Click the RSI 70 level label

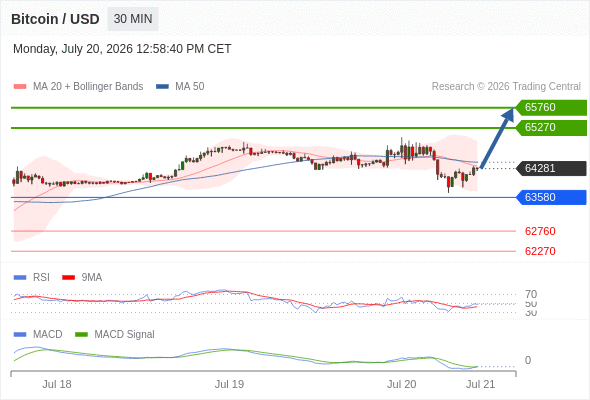(x=531, y=294)
